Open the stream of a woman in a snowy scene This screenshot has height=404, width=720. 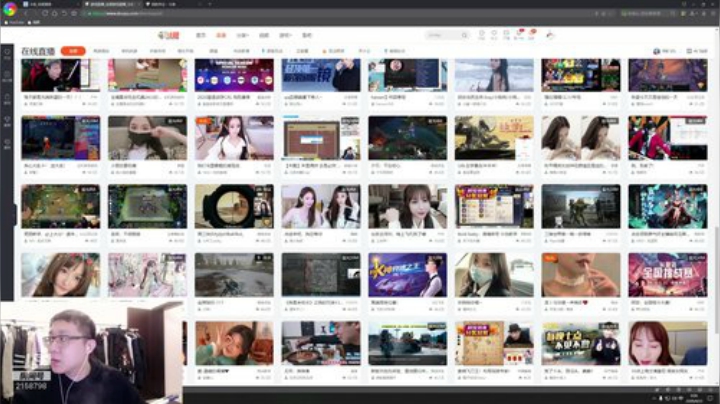tap(494, 75)
